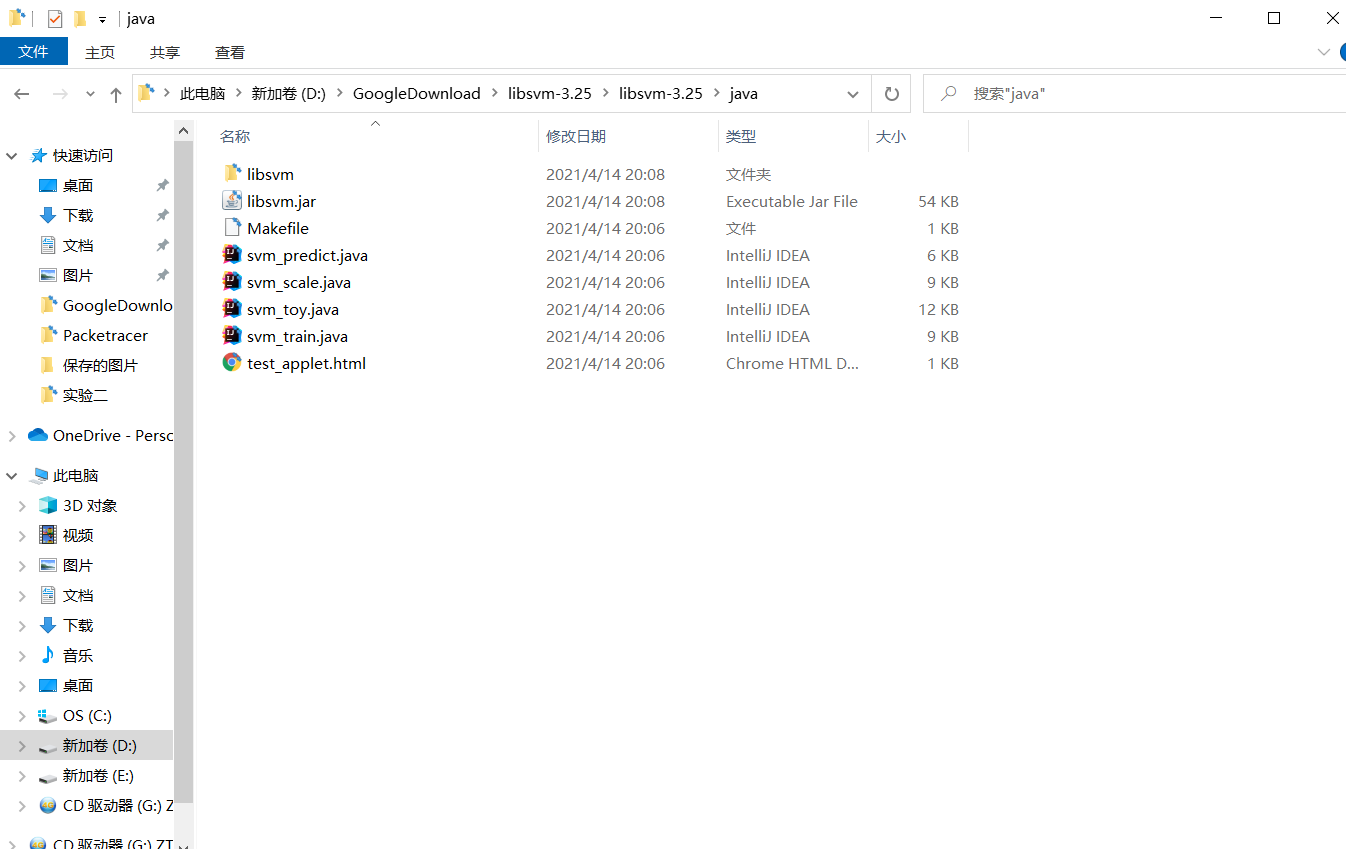This screenshot has width=1346, height=849.
Task: Open recent locations dropdown arrow
Action: pyautogui.click(x=90, y=94)
